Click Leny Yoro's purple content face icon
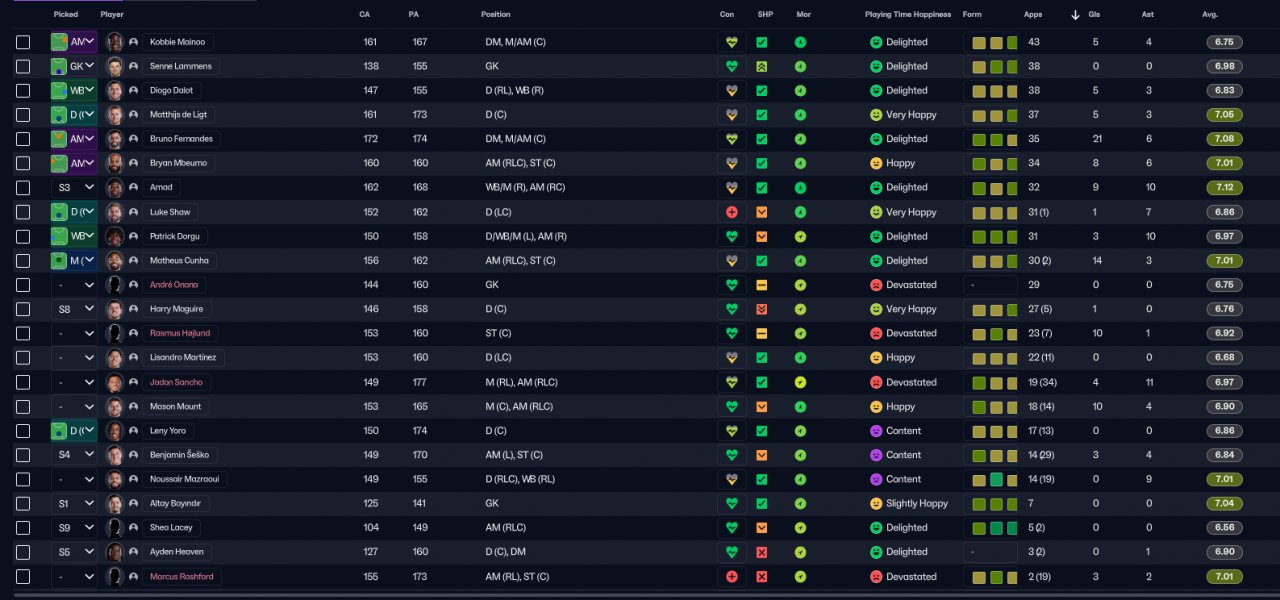 point(876,430)
